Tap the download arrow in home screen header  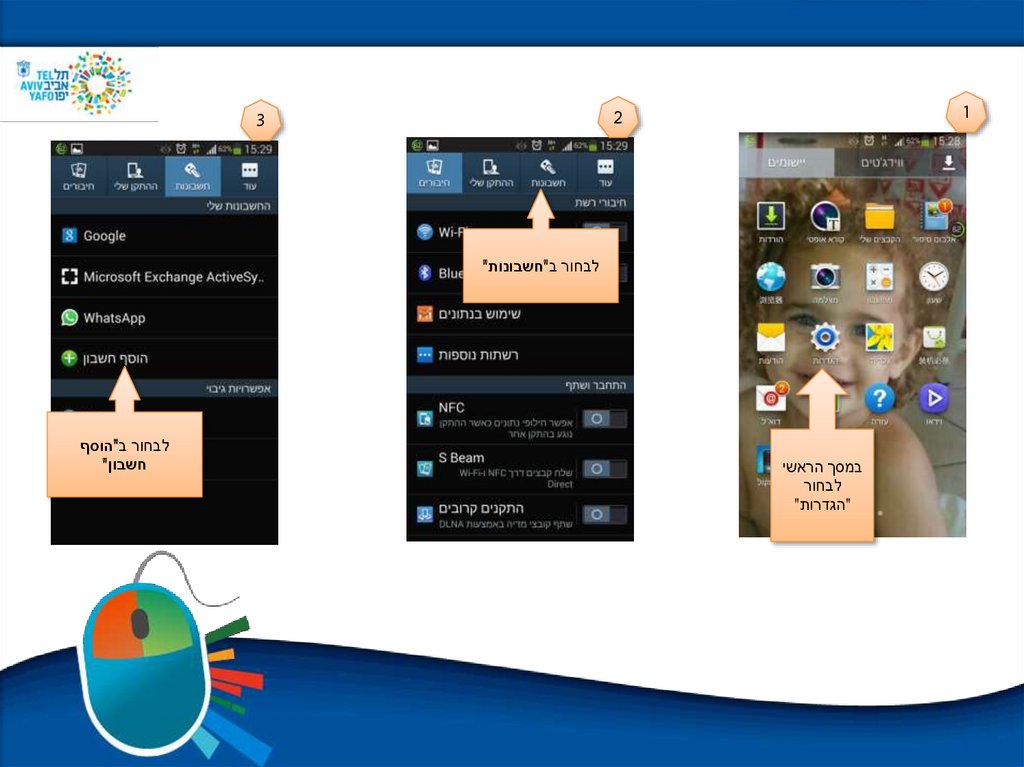click(948, 163)
